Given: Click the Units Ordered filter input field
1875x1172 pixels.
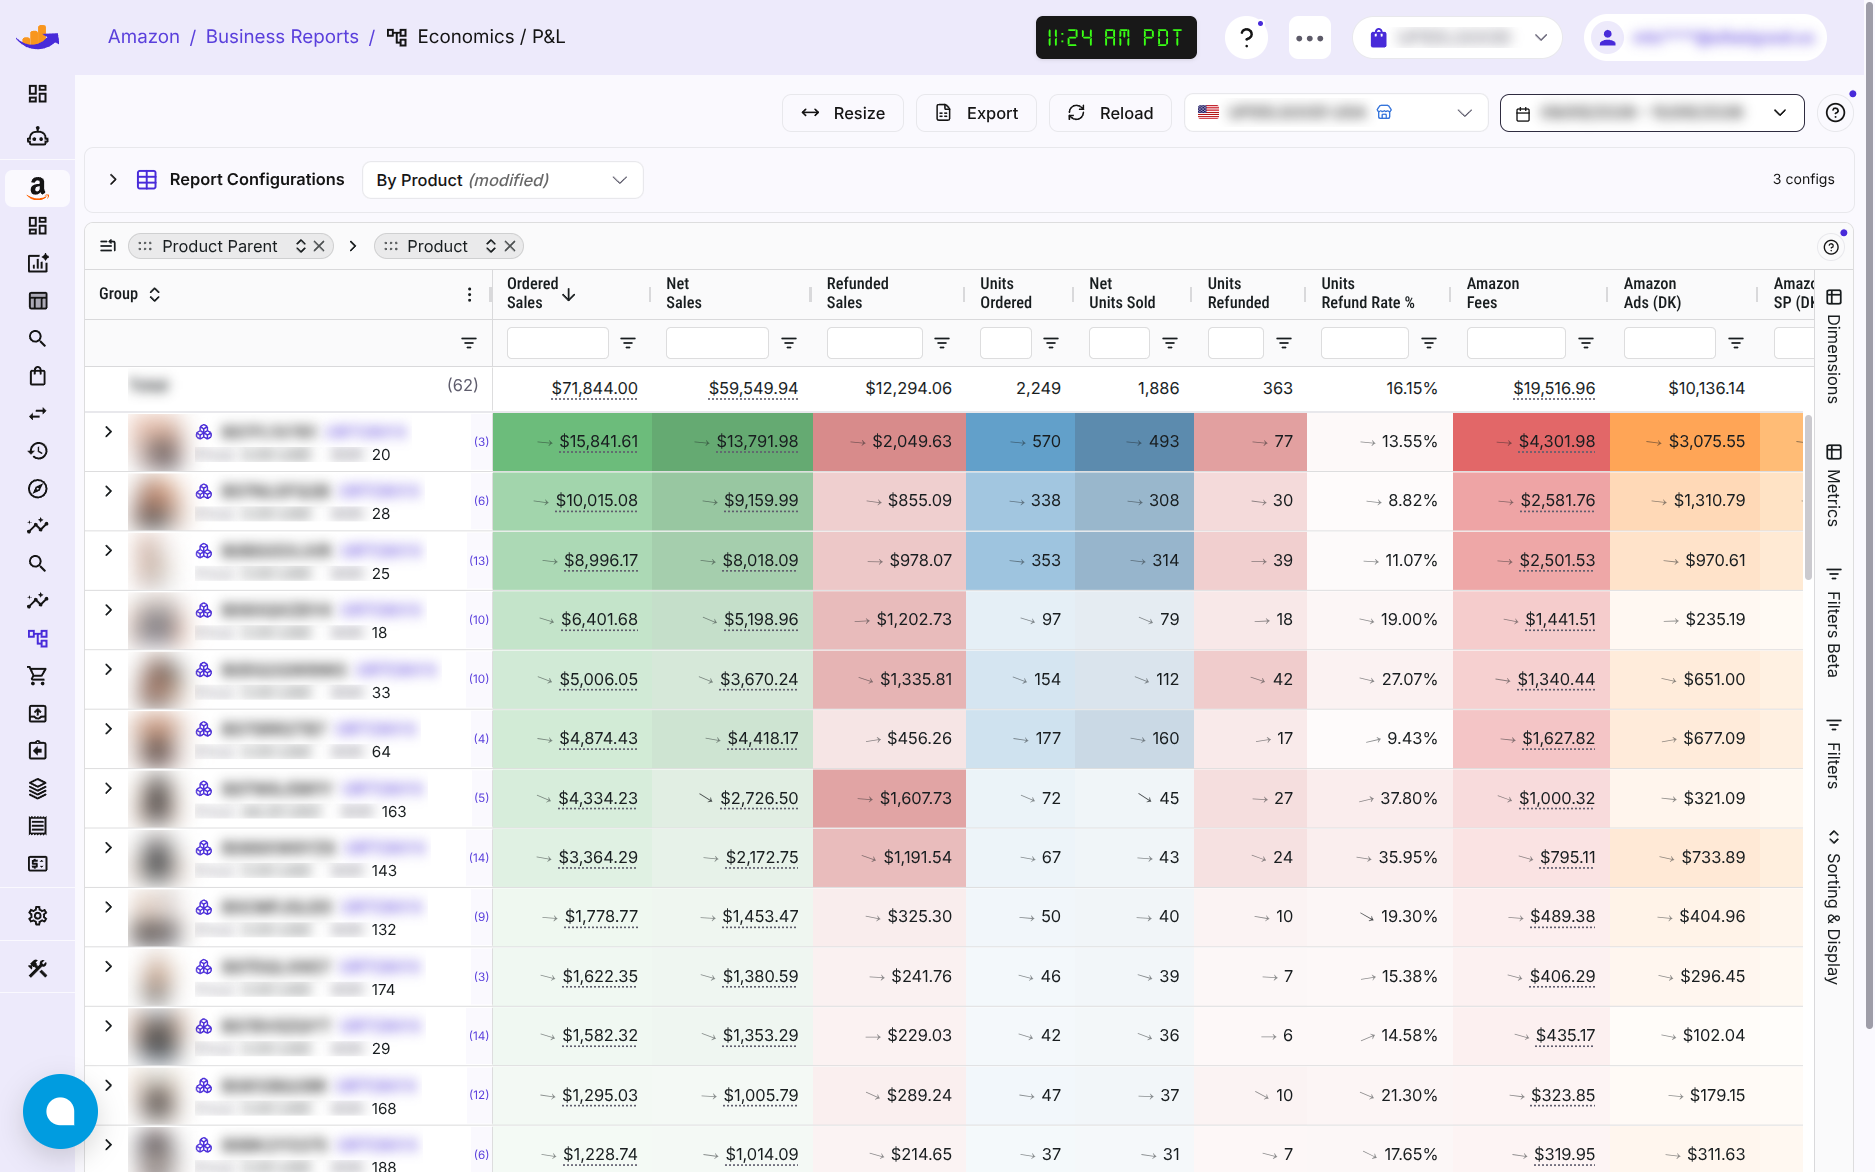Looking at the screenshot, I should [1006, 343].
